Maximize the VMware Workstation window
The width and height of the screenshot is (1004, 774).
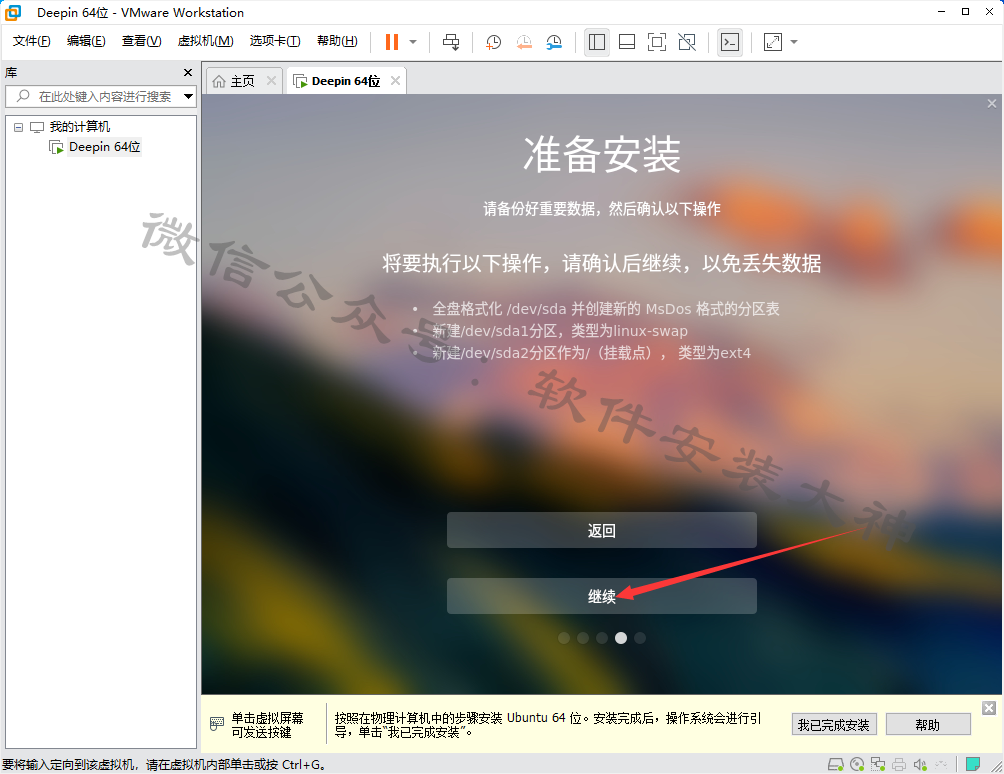coord(966,12)
